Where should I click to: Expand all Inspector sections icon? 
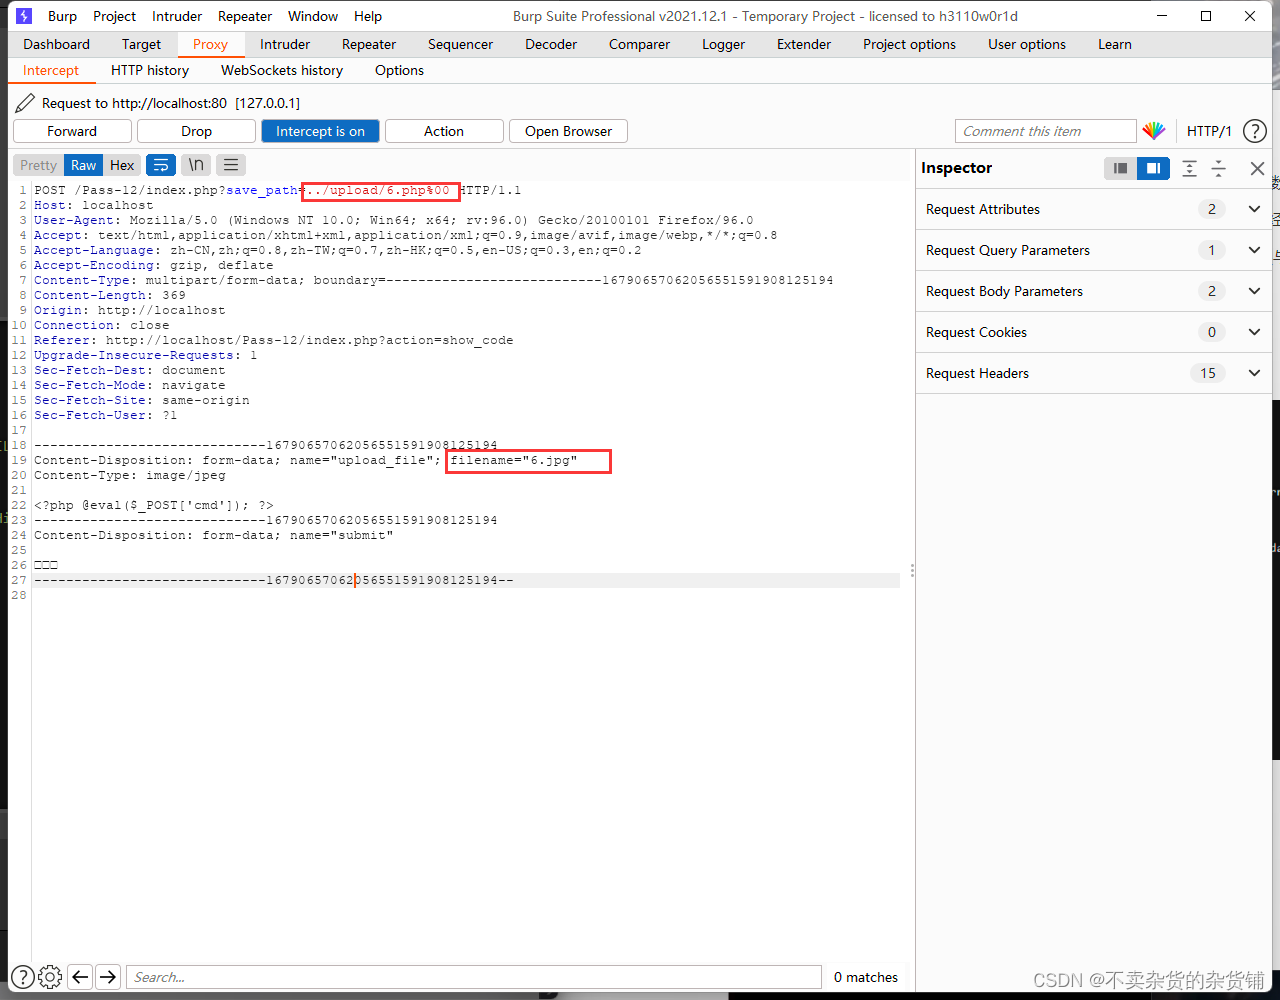1189,168
